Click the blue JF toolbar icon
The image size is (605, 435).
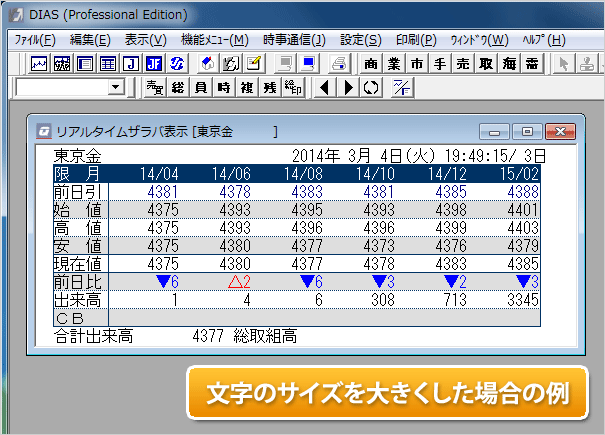click(154, 64)
